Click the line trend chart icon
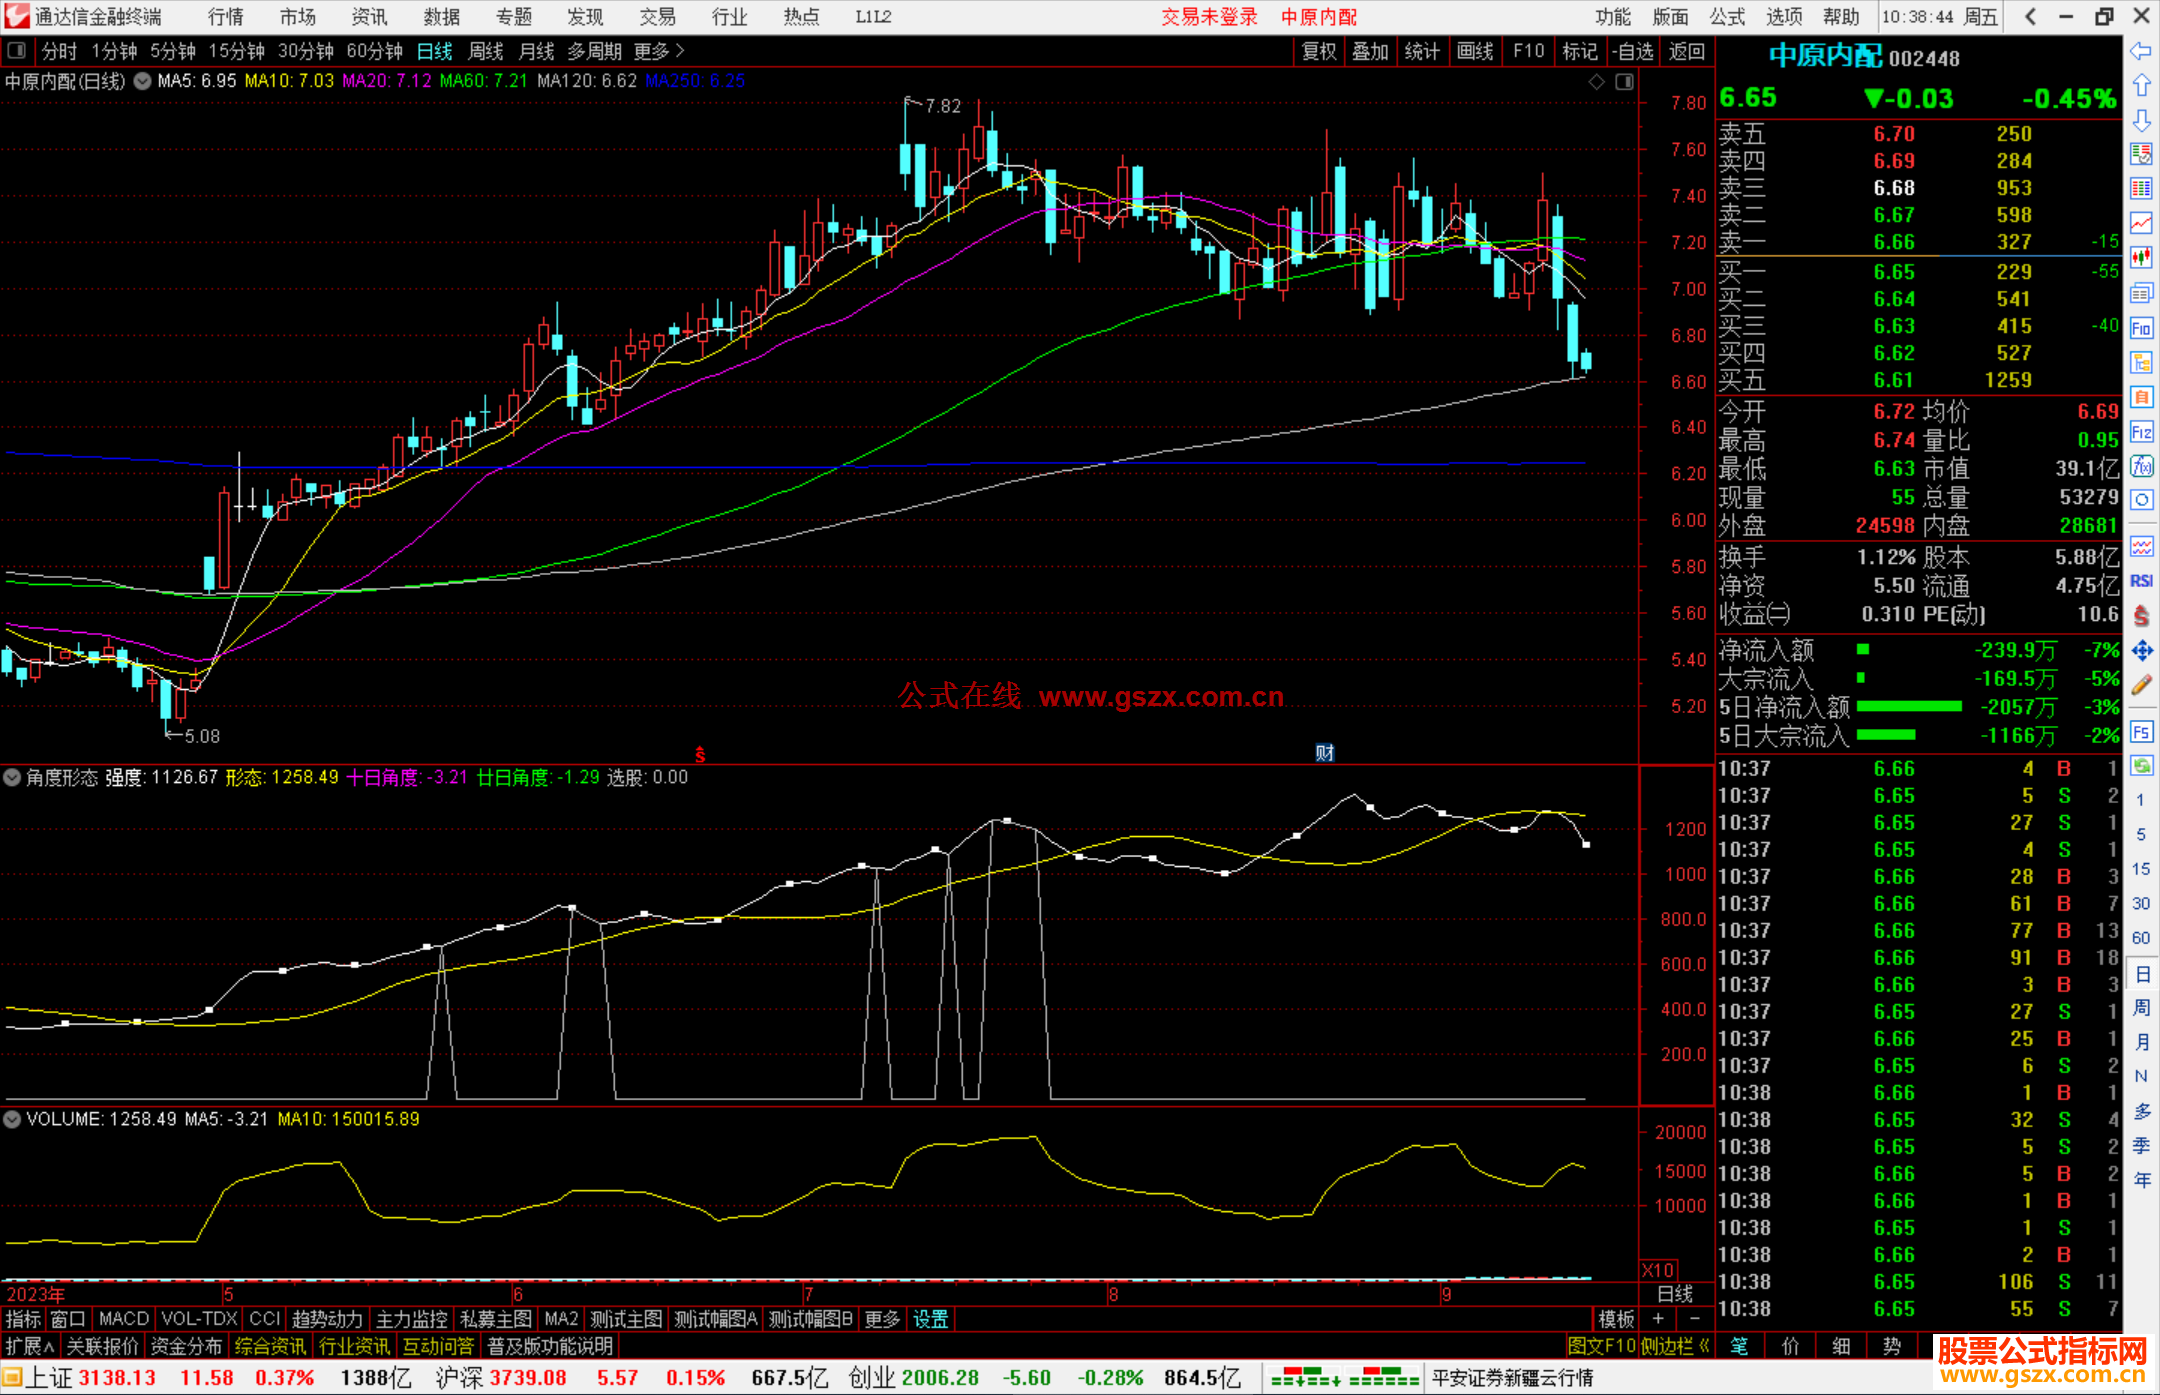This screenshot has width=2160, height=1395. pos(2141,223)
